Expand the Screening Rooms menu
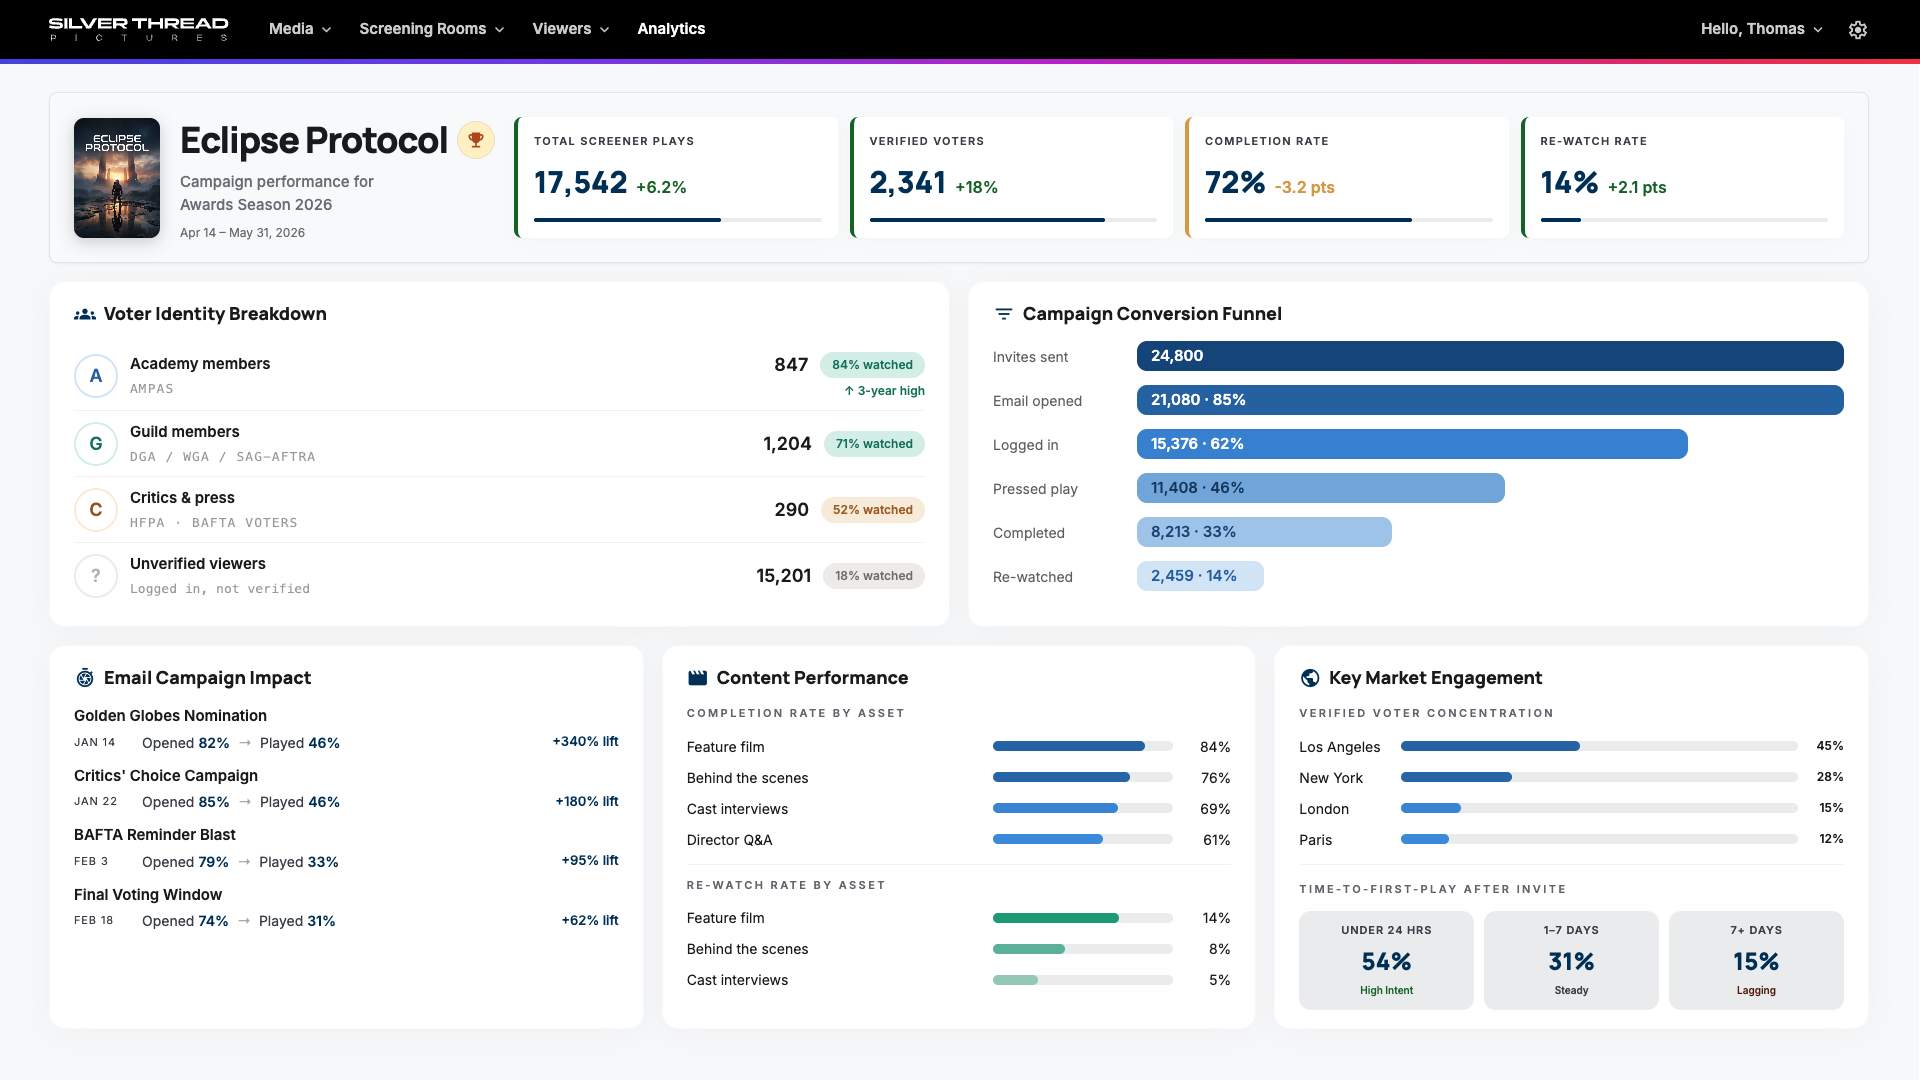Screen dimensions: 1920x1080 432,29
